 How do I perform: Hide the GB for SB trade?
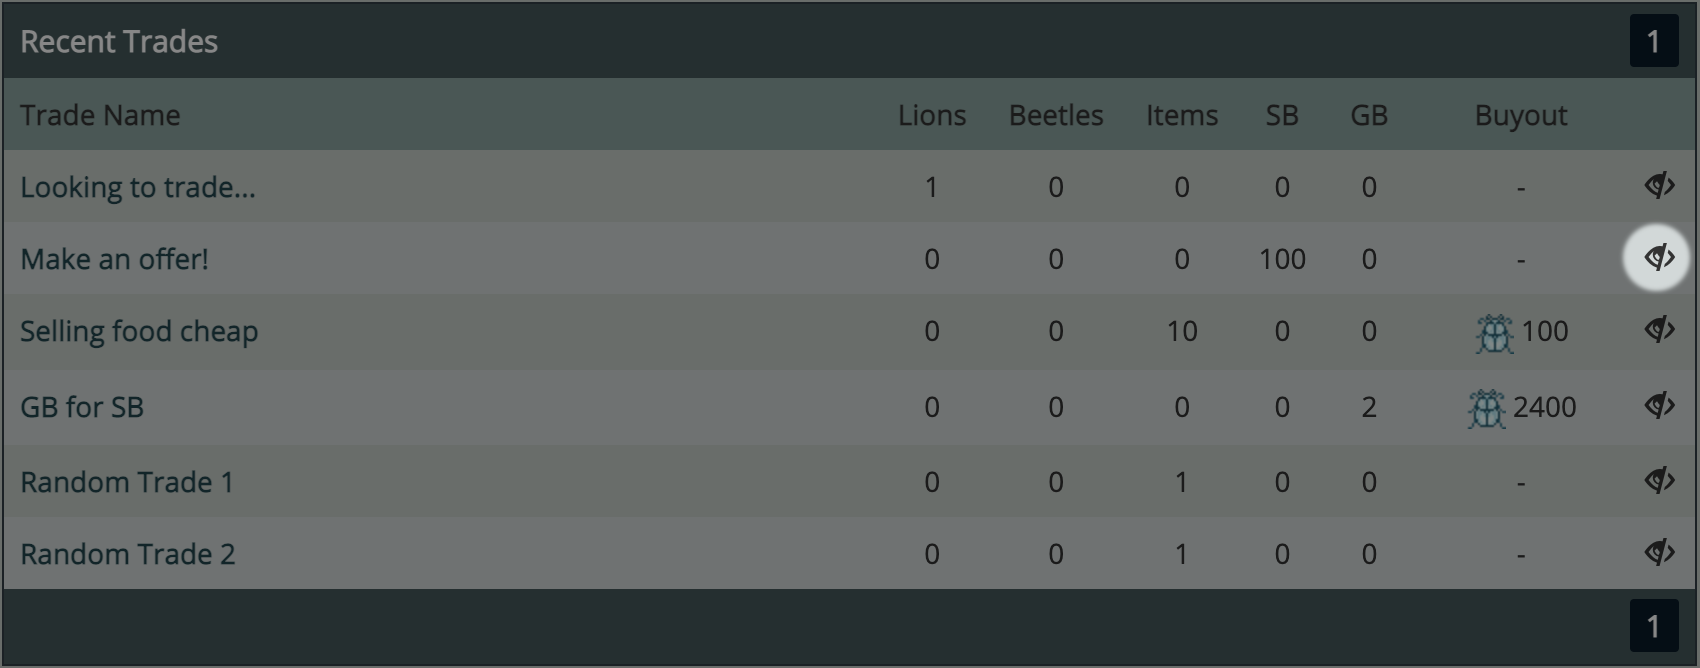[x=1659, y=405]
